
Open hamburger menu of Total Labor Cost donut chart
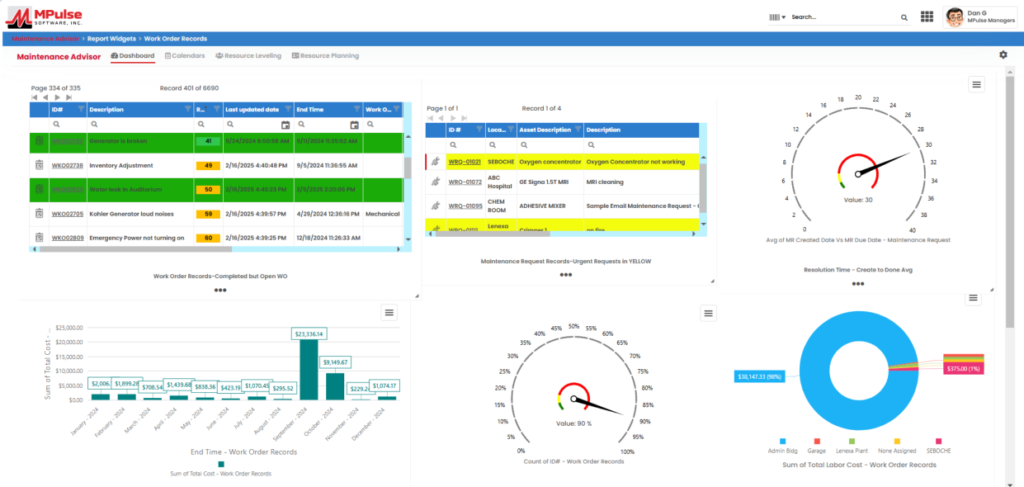(x=973, y=298)
